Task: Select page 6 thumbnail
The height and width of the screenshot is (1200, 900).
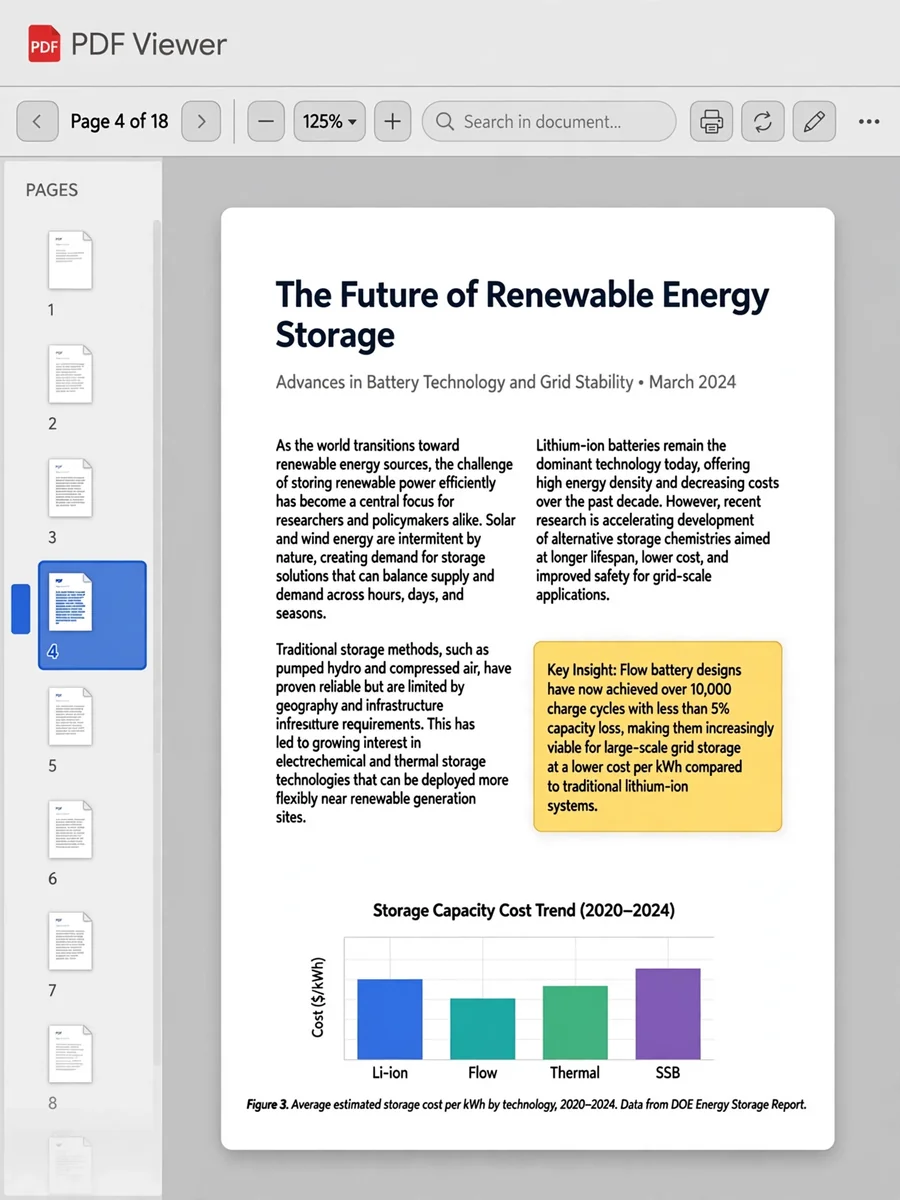Action: point(71,829)
